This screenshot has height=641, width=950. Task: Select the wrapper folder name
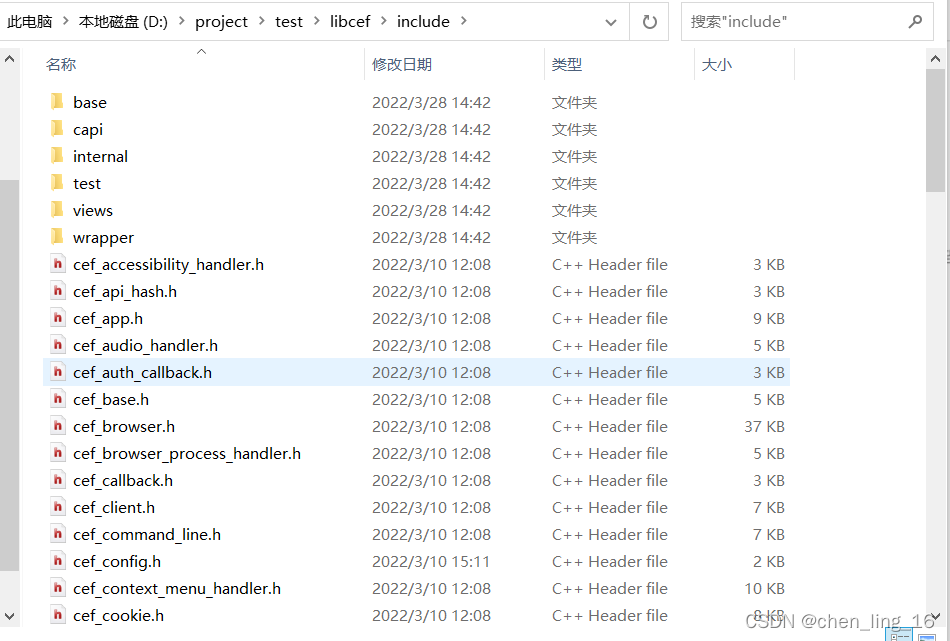click(103, 237)
